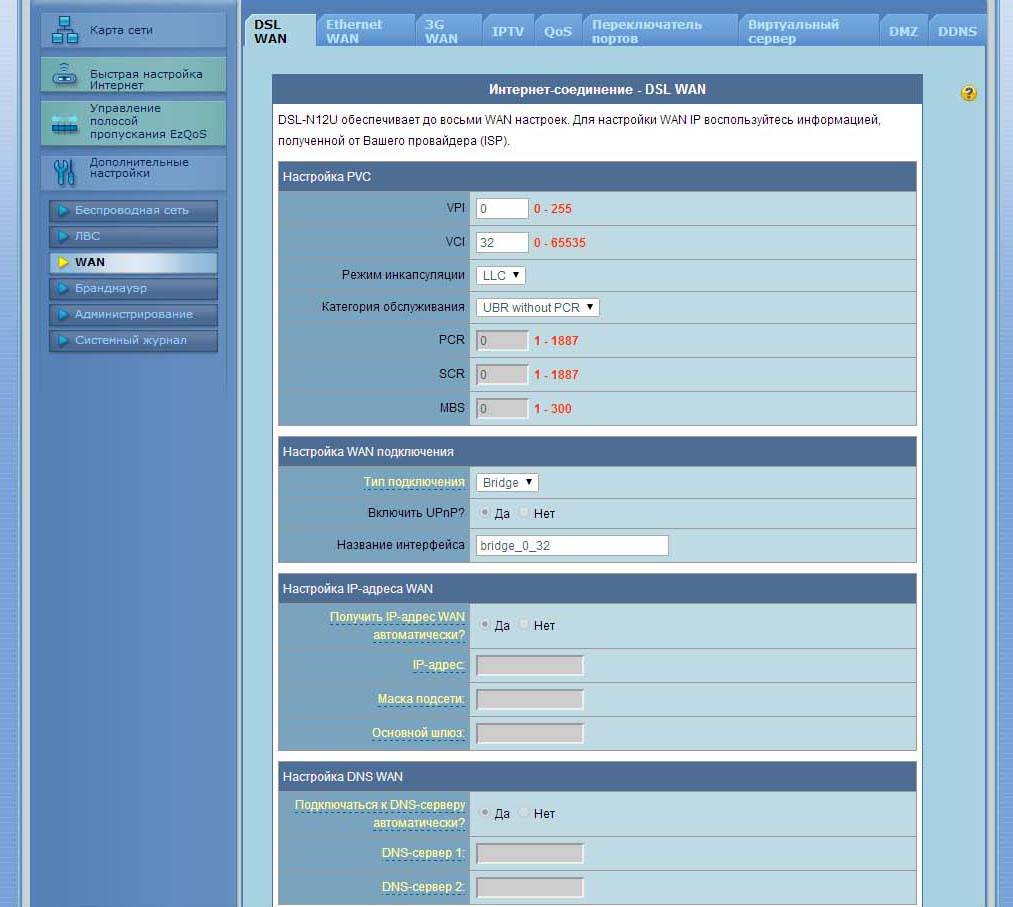Click the network map icon
Image resolution: width=1013 pixels, height=907 pixels.
click(65, 30)
